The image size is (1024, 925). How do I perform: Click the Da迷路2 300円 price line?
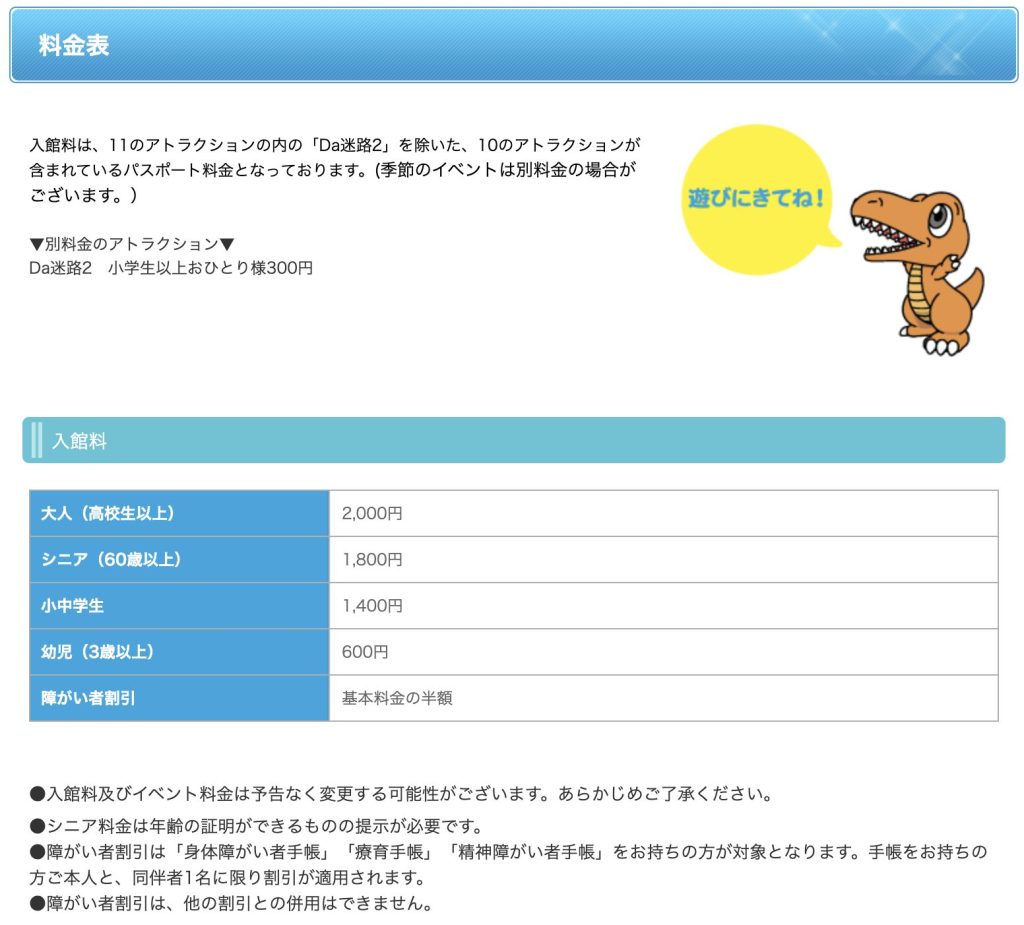171,268
